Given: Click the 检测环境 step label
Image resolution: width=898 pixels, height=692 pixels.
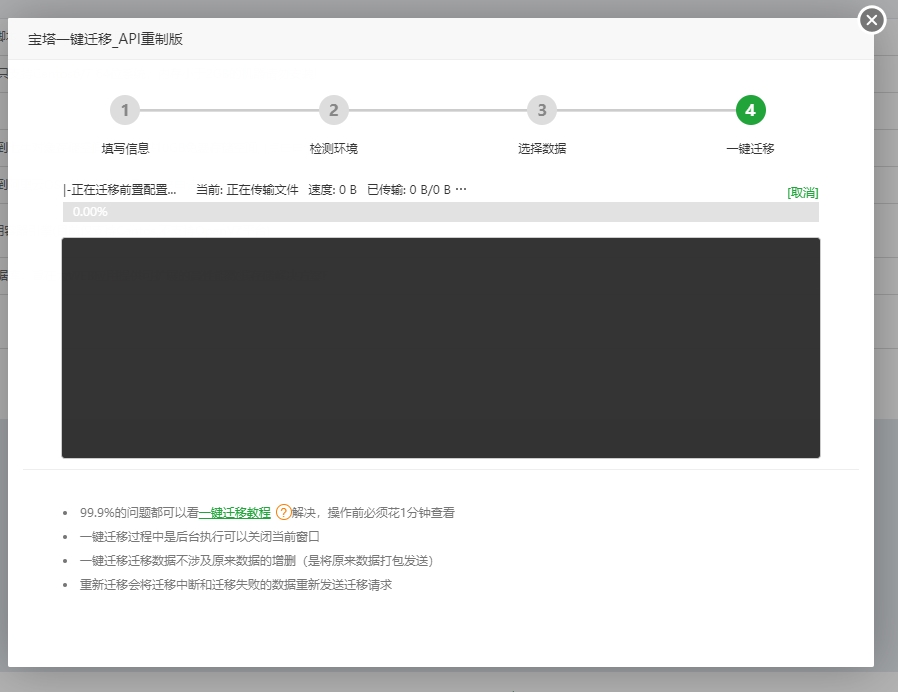Looking at the screenshot, I should tap(333, 149).
